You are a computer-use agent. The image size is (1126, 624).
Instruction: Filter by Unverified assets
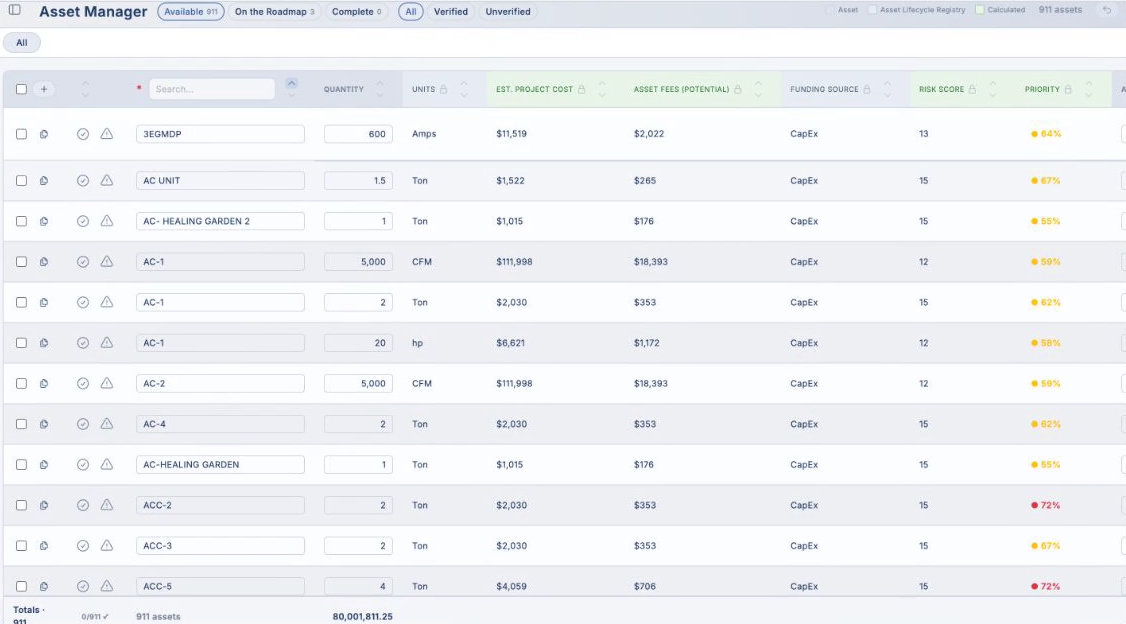508,11
